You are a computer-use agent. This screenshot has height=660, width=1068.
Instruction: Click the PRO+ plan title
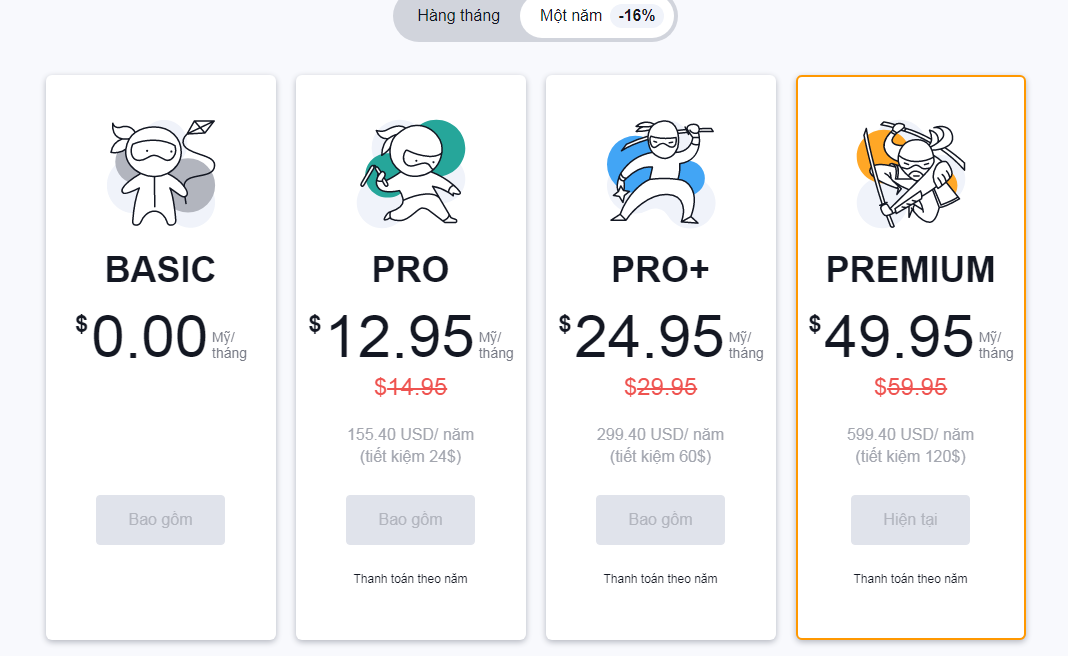[660, 269]
